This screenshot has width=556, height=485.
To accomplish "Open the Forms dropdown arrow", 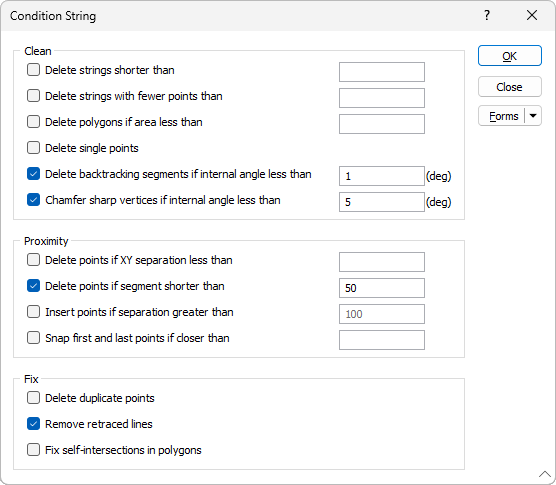I will [x=533, y=116].
